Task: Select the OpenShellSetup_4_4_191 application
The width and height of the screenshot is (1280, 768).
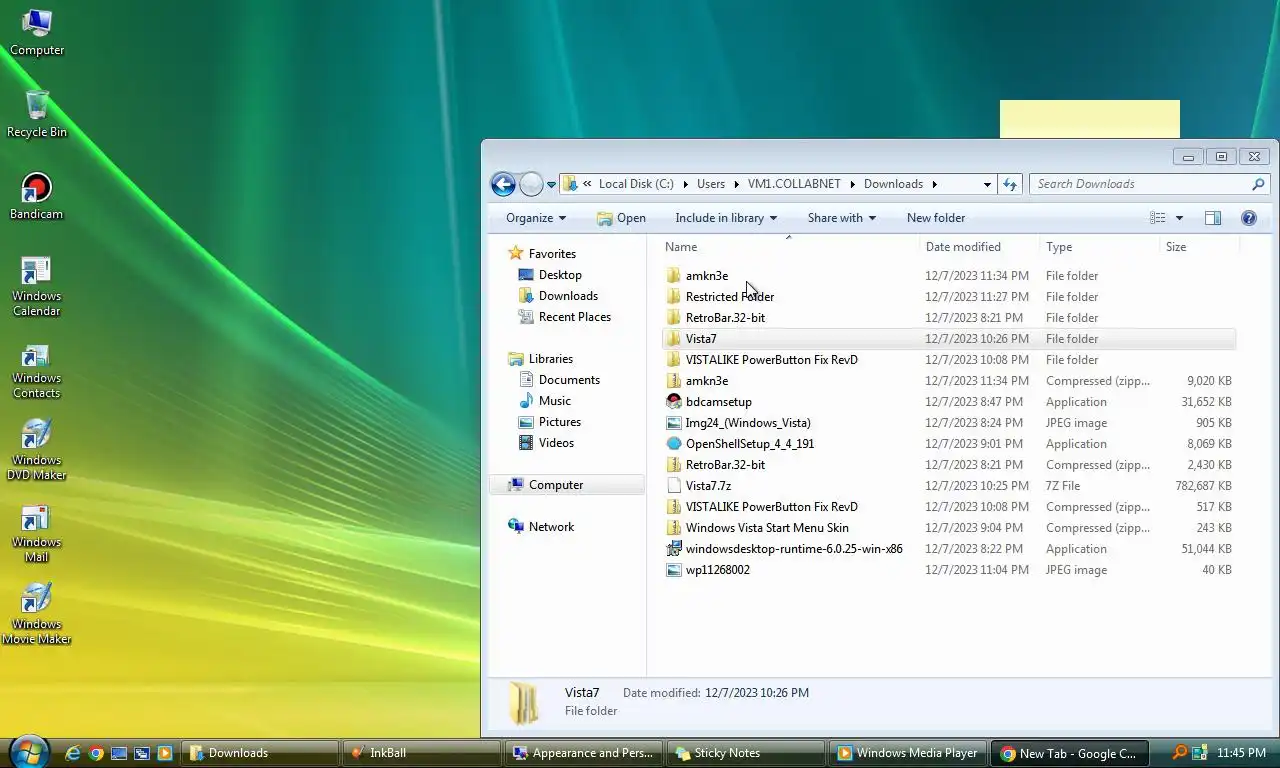Action: click(x=949, y=444)
